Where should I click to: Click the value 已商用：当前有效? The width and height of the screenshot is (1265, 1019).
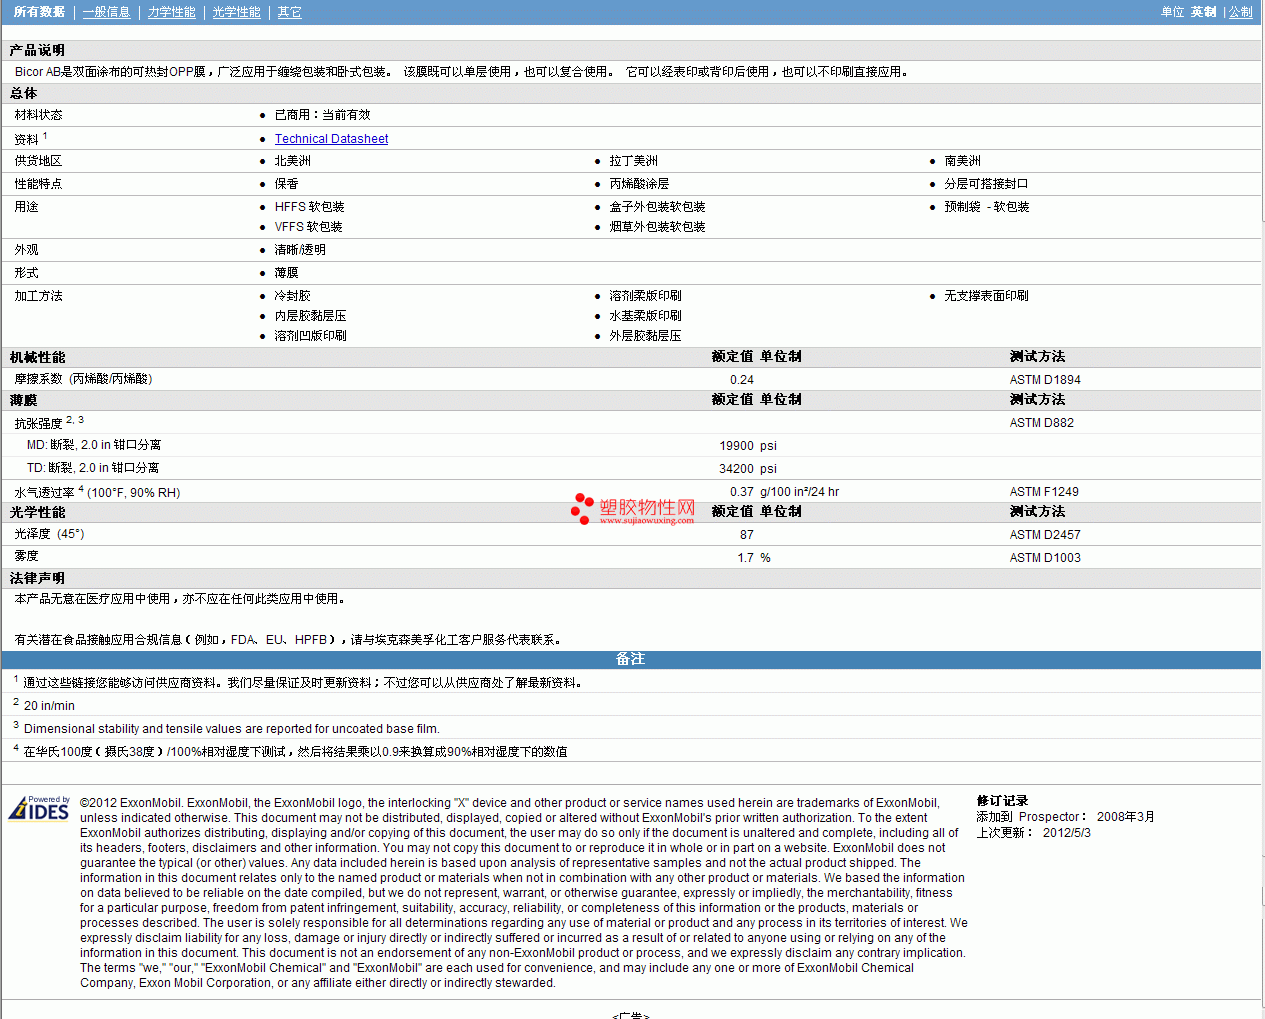[322, 115]
